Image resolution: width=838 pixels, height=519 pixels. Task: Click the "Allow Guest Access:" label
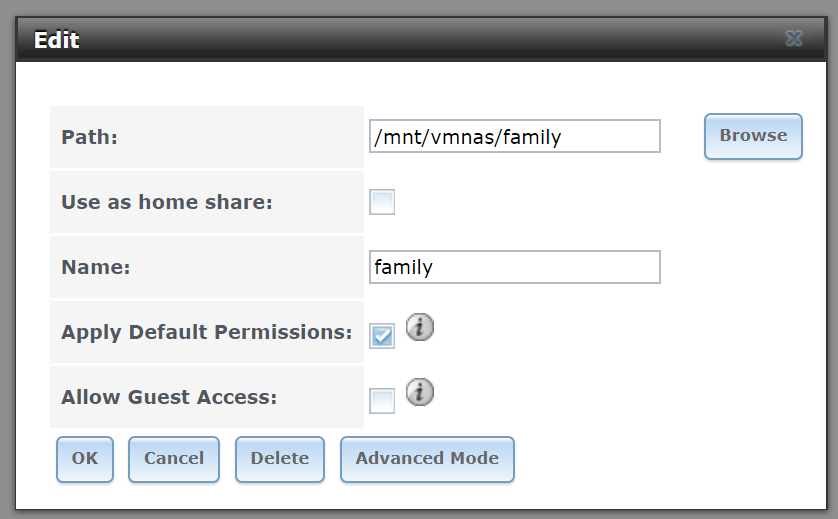(x=169, y=397)
